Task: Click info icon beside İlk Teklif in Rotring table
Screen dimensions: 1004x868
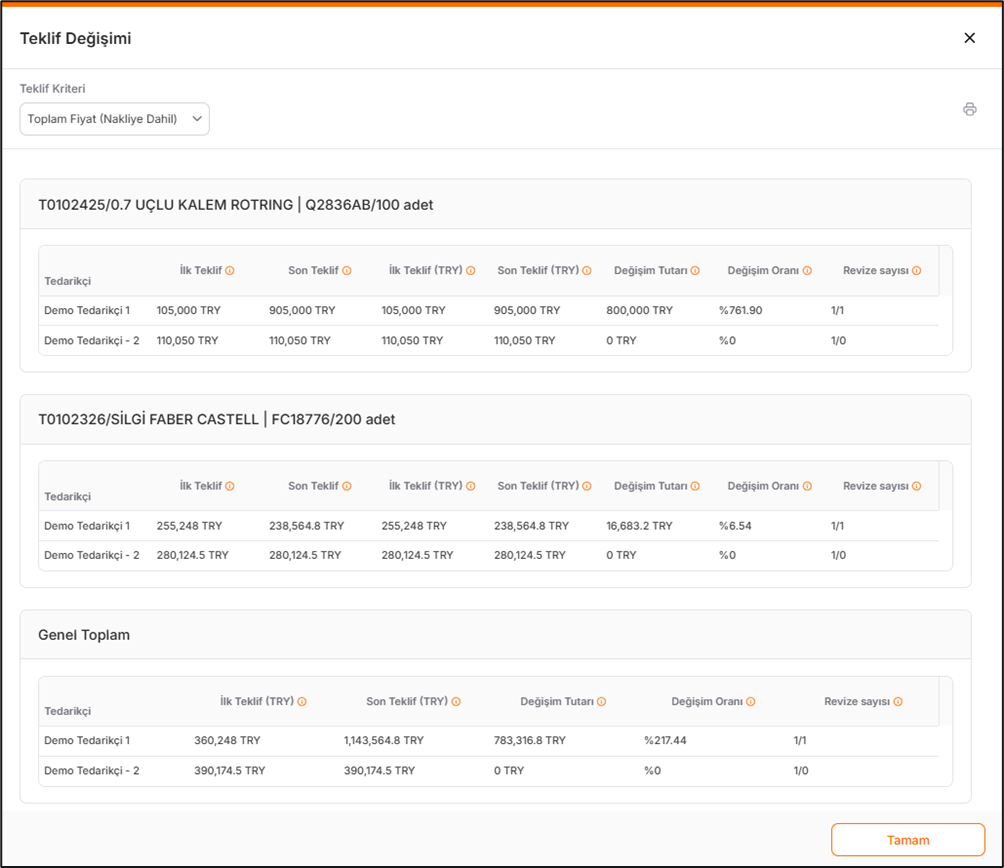Action: [x=230, y=271]
